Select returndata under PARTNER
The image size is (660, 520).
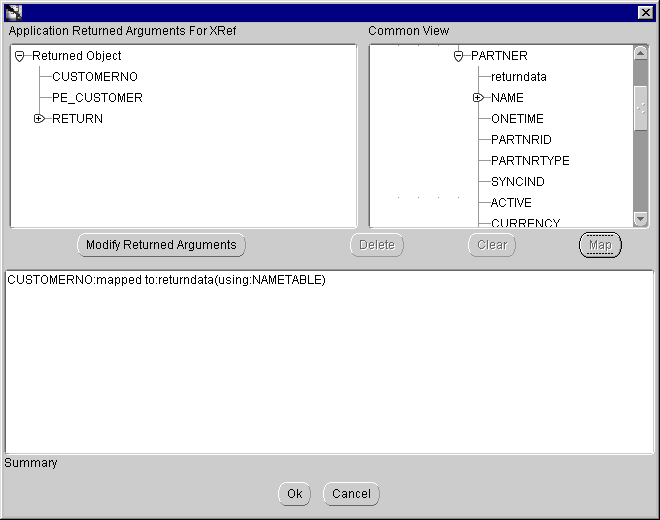[518, 77]
